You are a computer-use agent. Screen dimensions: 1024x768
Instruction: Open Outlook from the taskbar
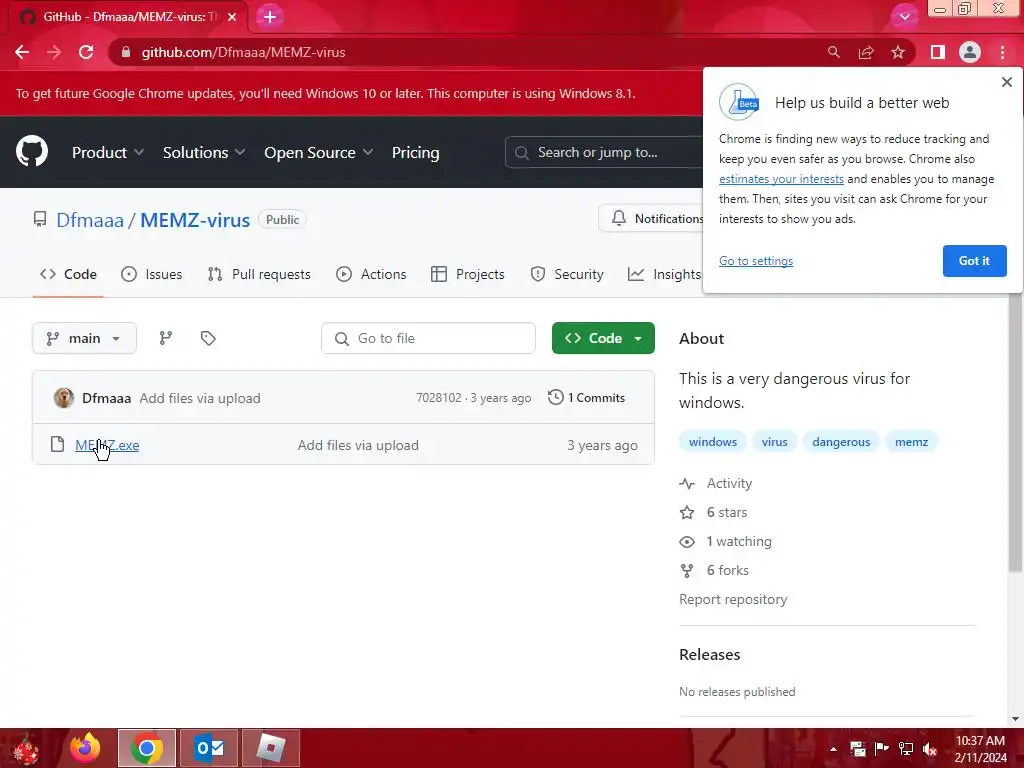click(x=209, y=748)
